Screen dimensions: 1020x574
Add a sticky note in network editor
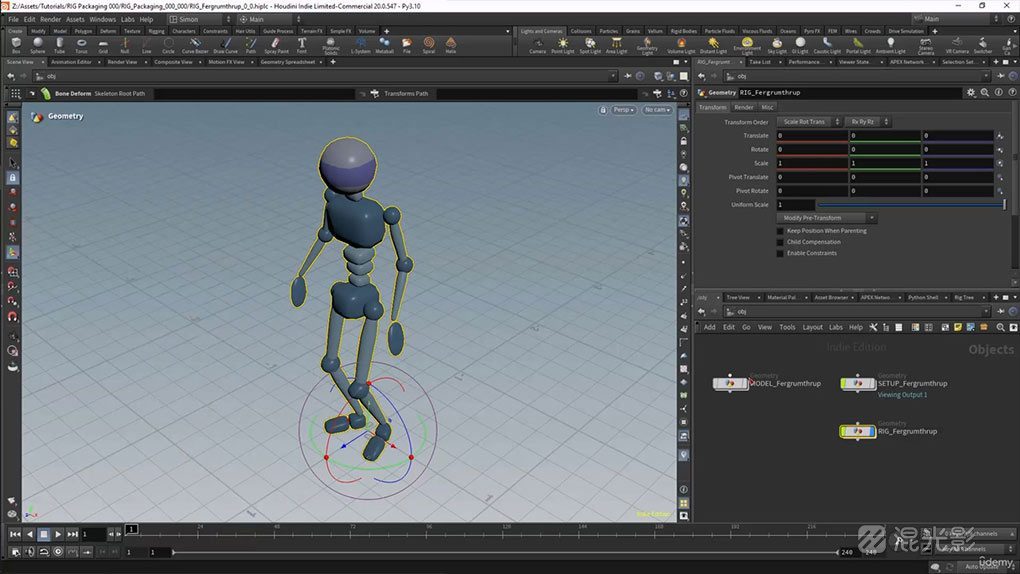tap(958, 327)
